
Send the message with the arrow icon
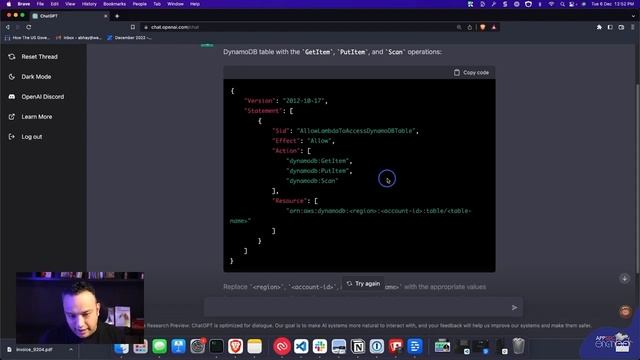(514, 307)
